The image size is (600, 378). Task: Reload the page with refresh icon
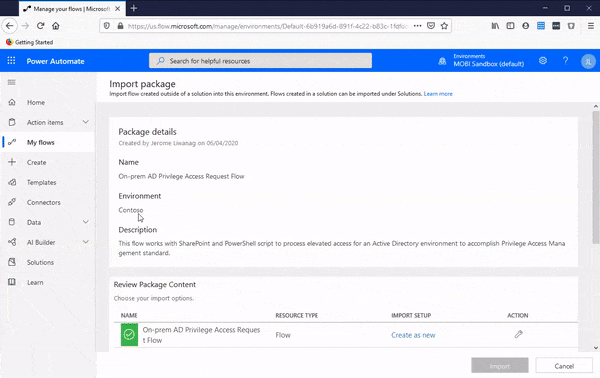41,26
